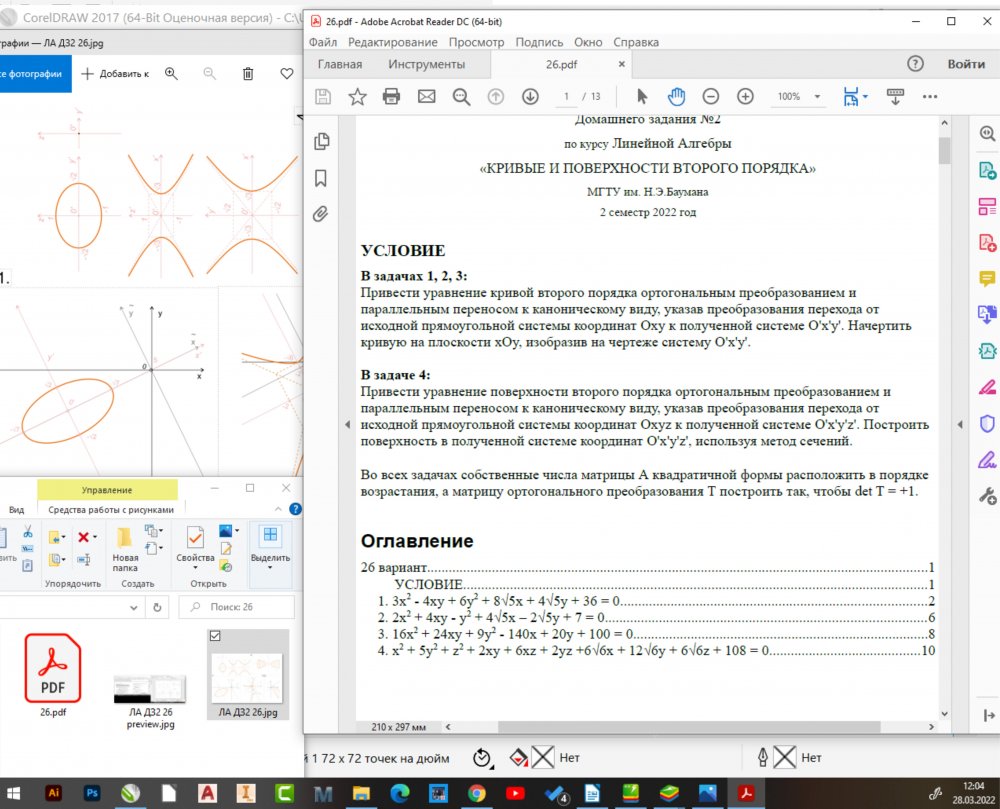This screenshot has height=809, width=1000.
Task: Open page thumbnails panel in left sidebar
Action: click(322, 142)
